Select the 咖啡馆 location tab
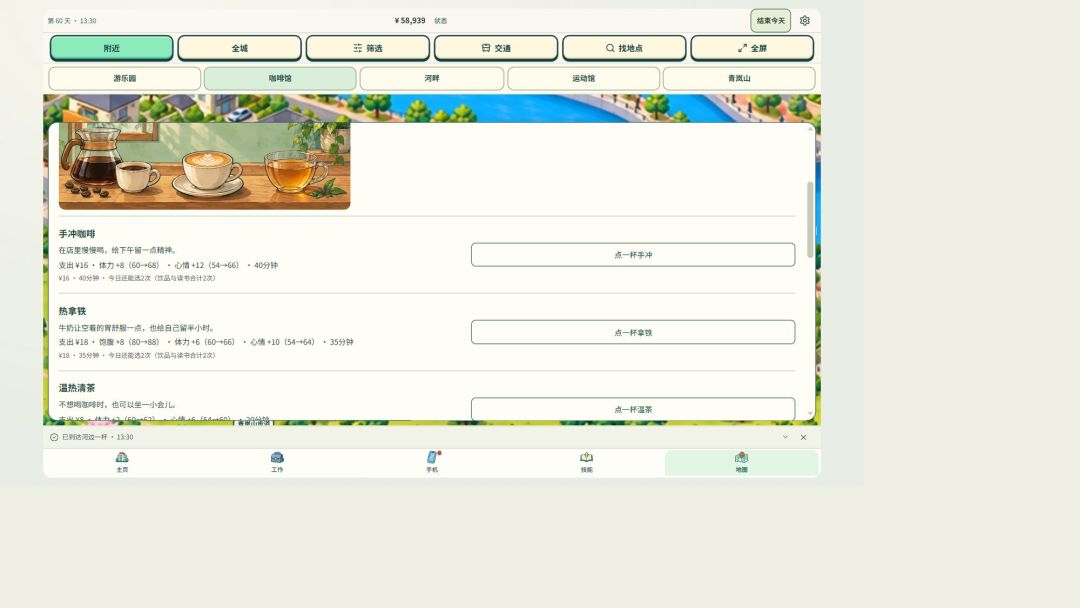1080x608 pixels. pyautogui.click(x=280, y=78)
